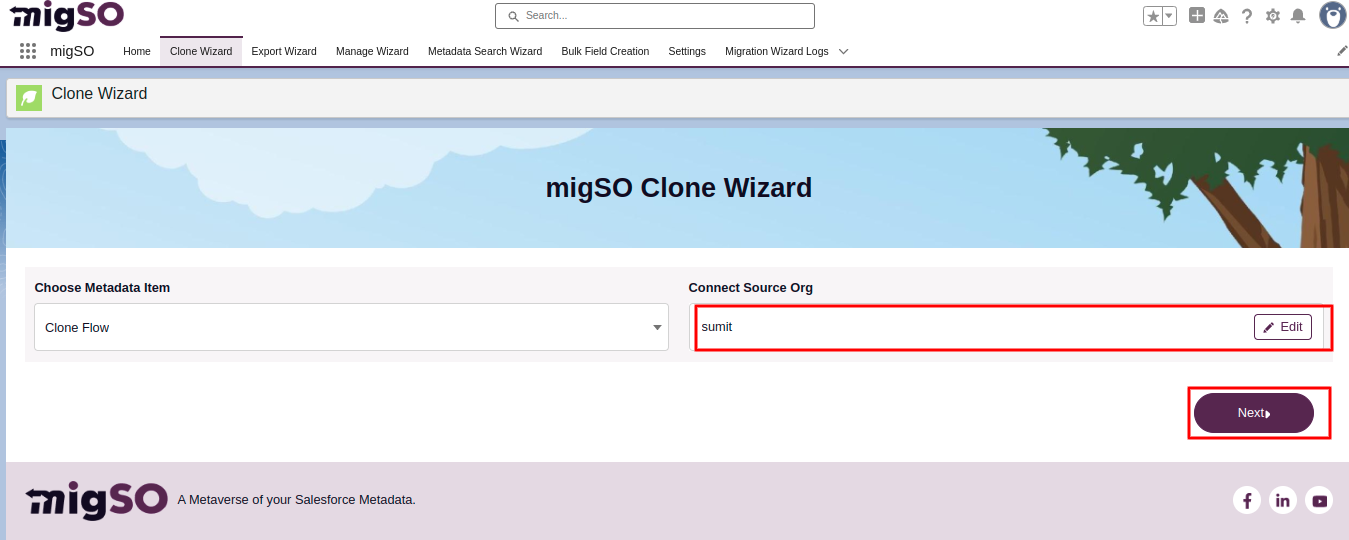
Task: Click Edit for source org sumit
Action: pyautogui.click(x=1282, y=327)
